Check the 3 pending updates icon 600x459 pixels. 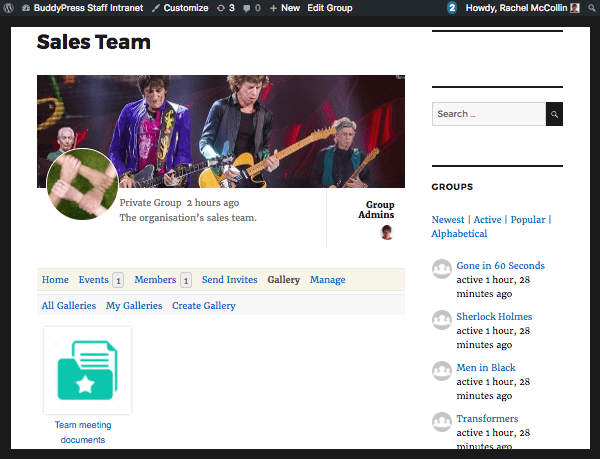tap(226, 8)
